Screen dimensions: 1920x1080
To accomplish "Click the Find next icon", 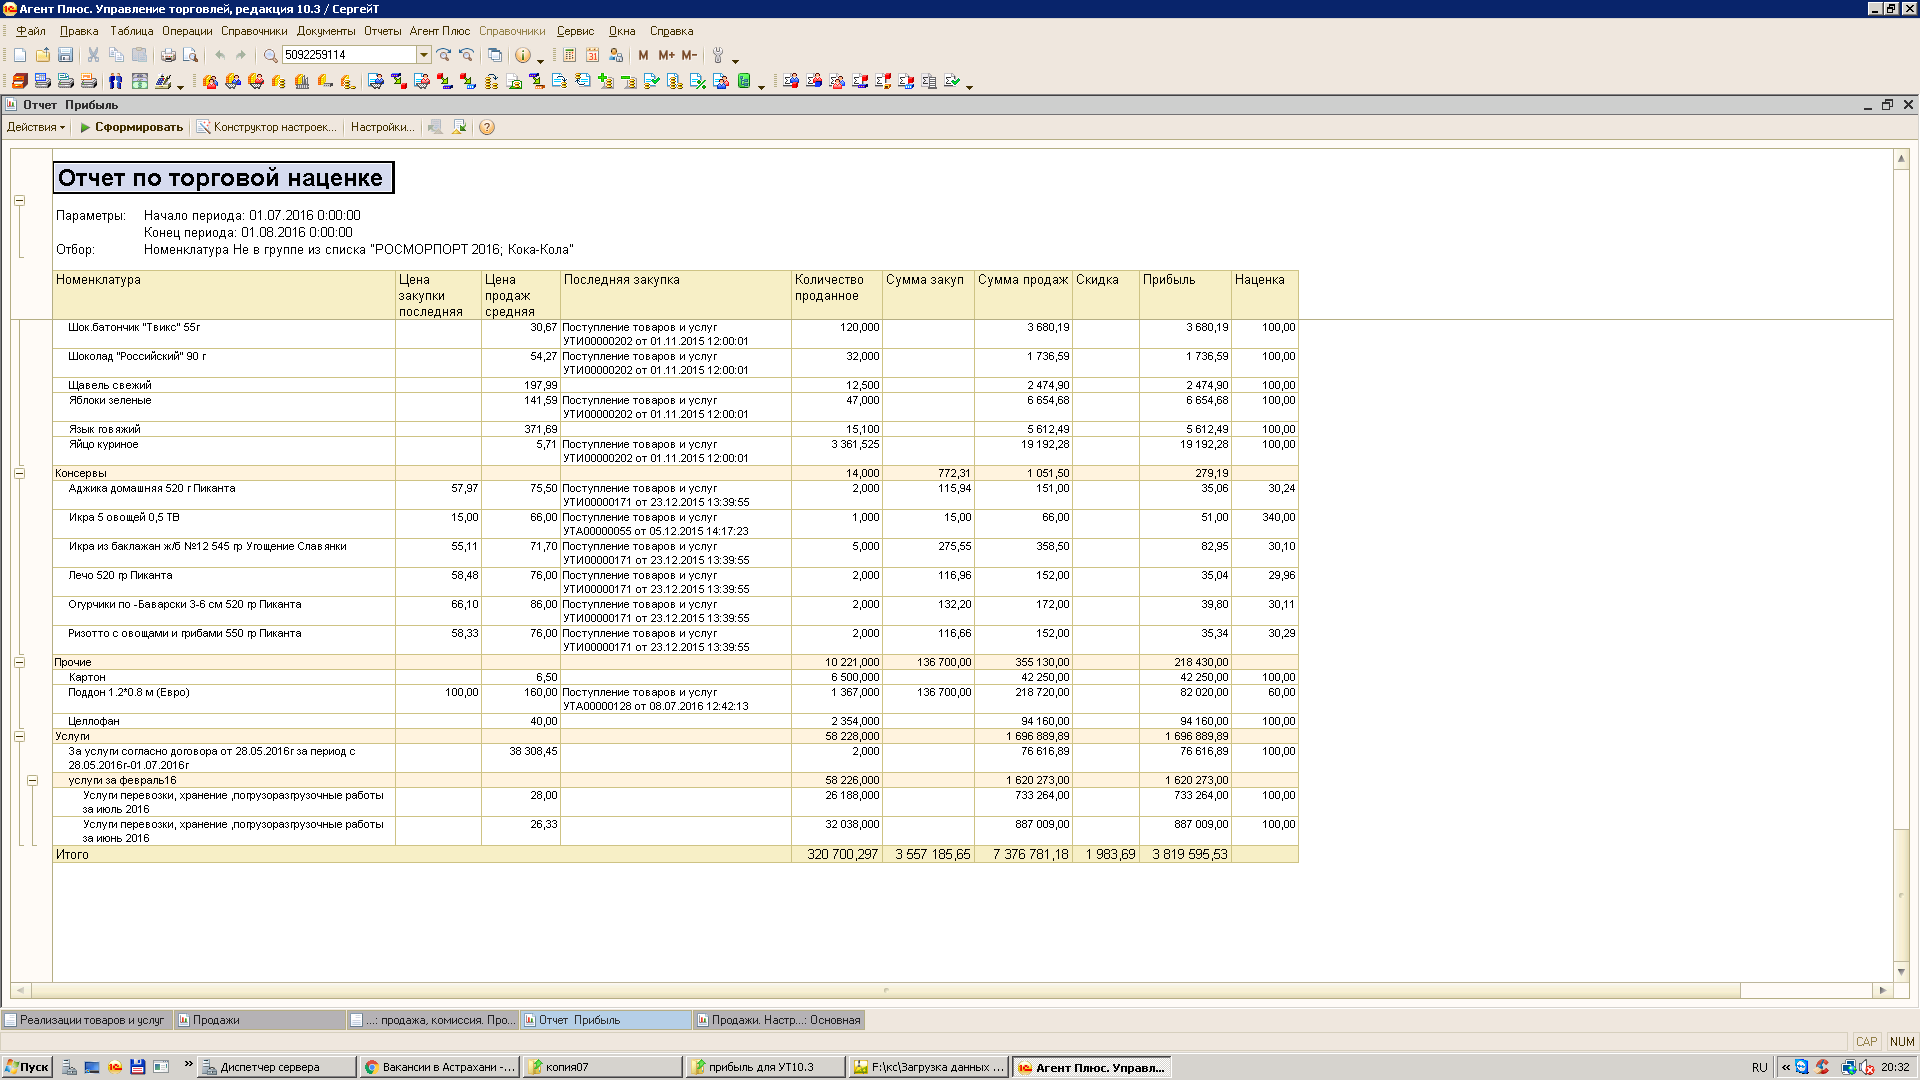I will coord(444,55).
